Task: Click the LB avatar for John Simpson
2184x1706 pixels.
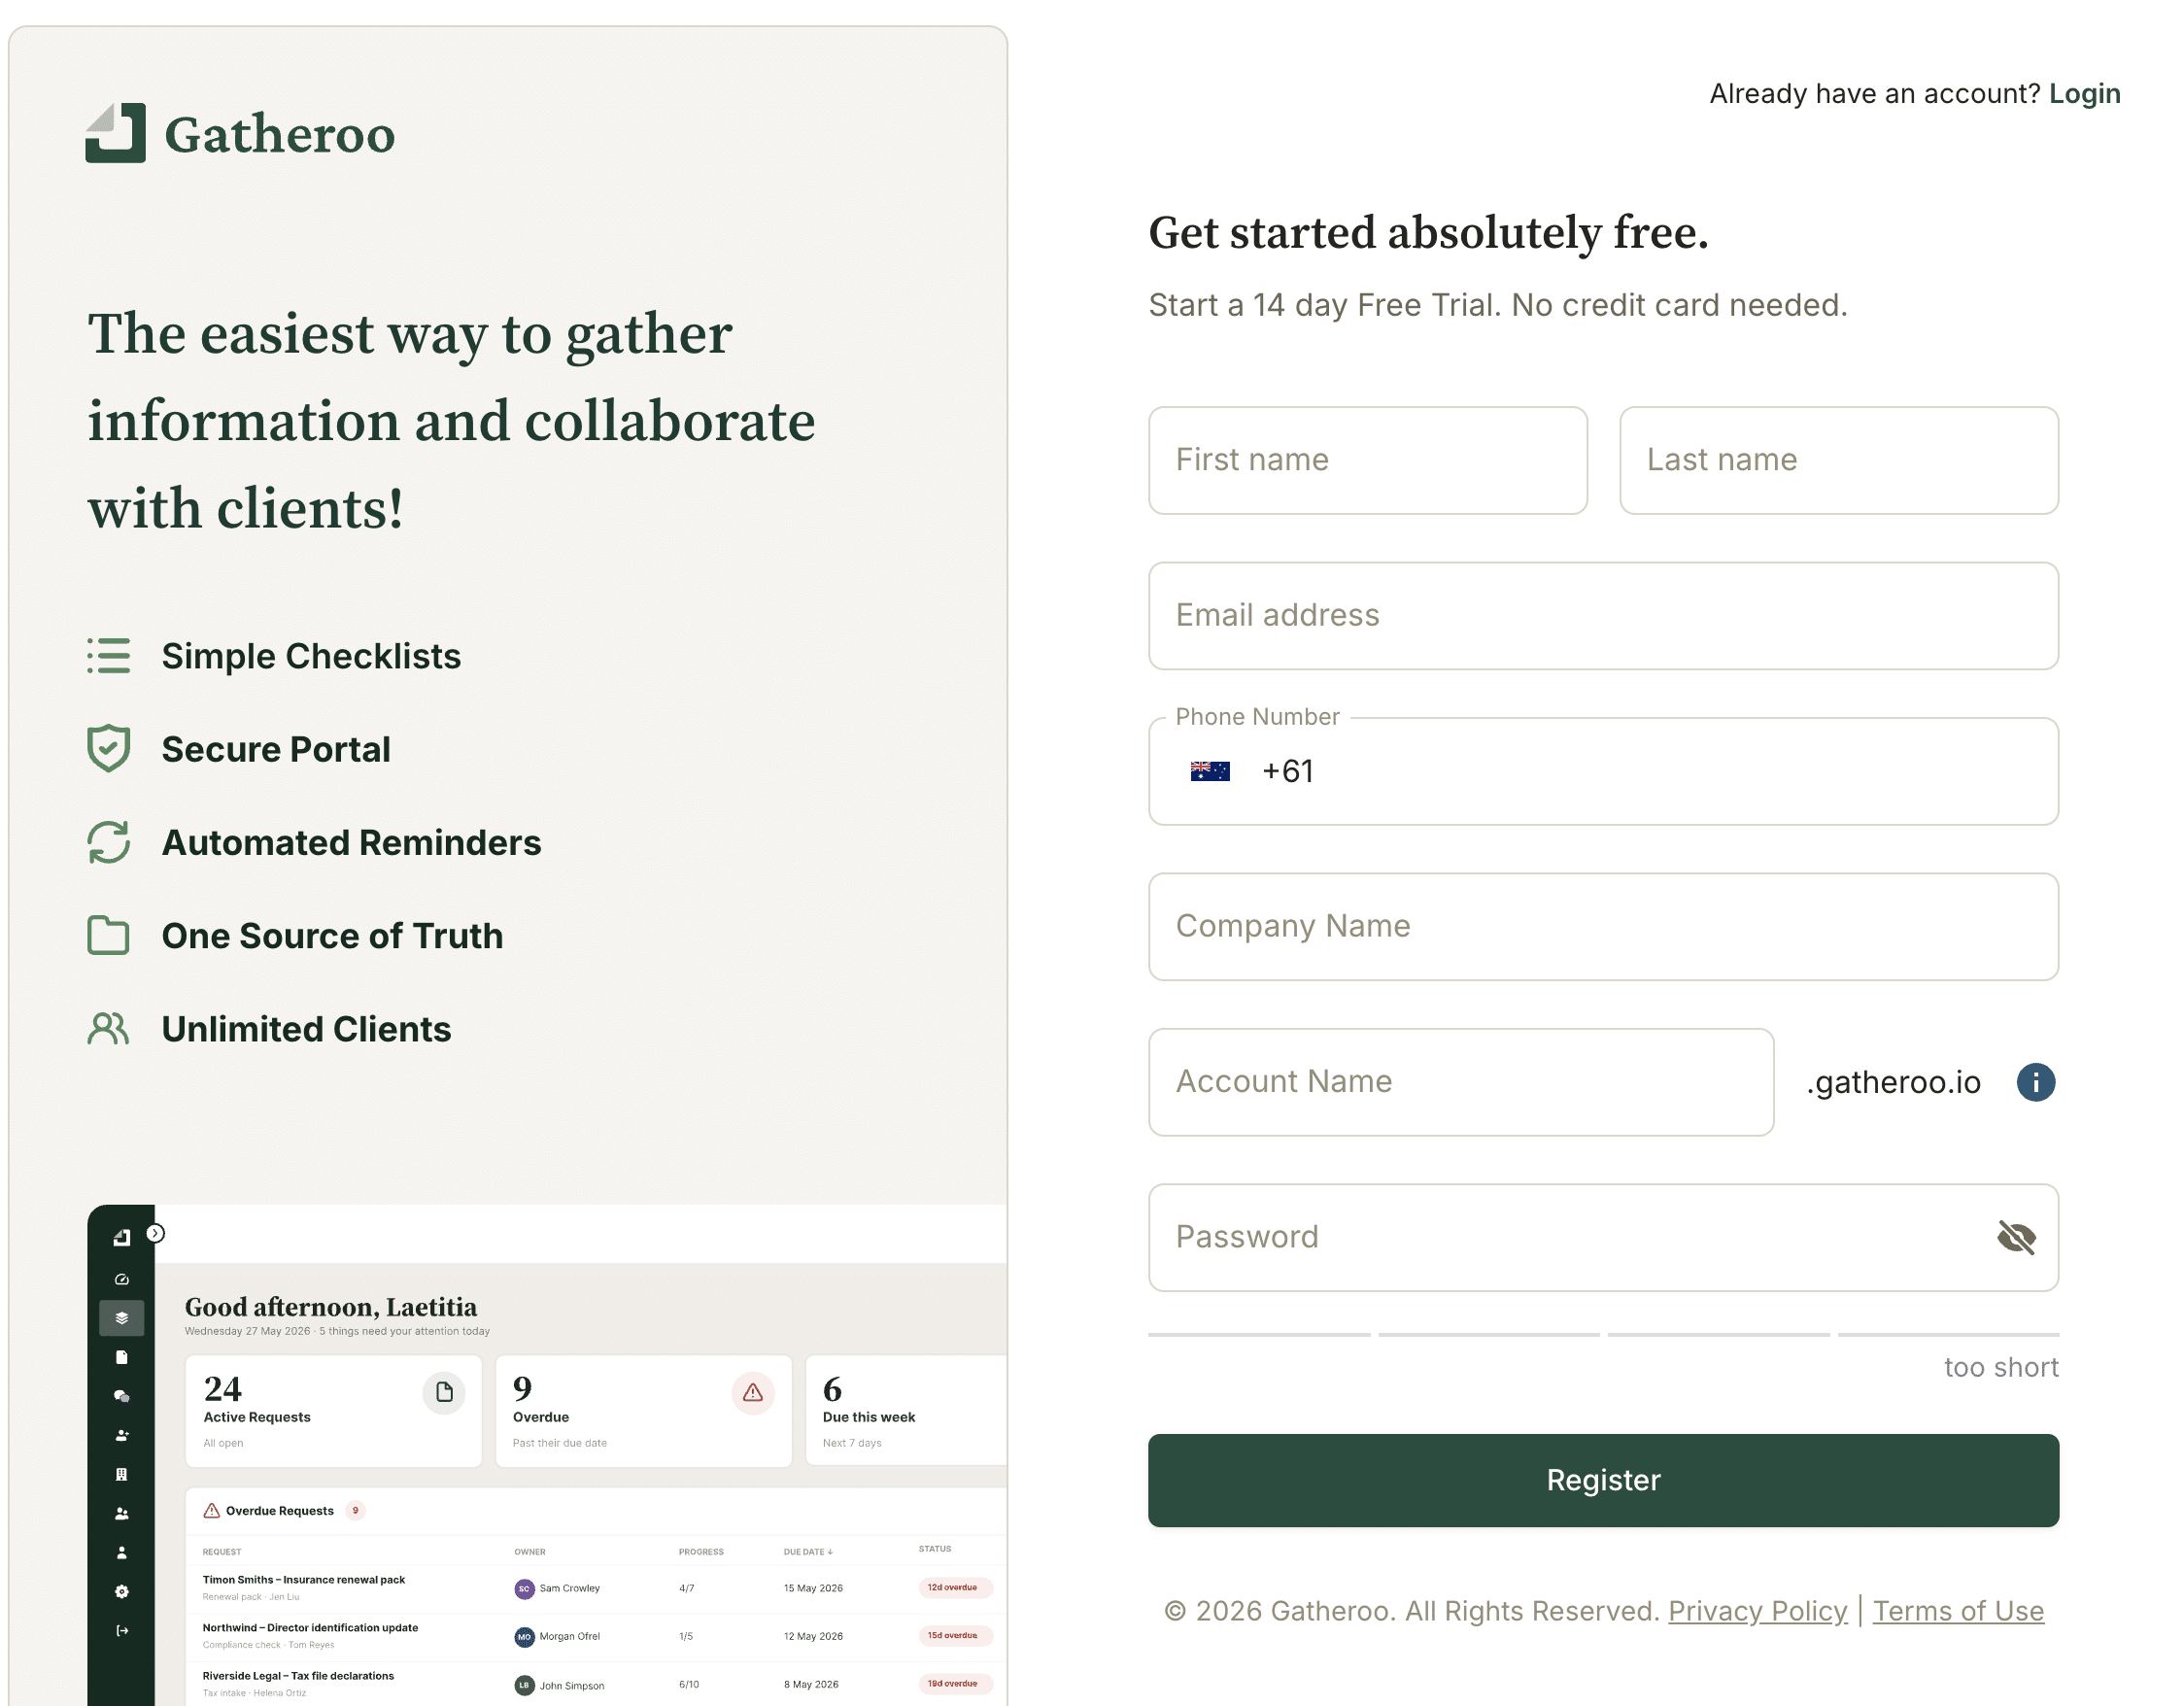Action: tap(524, 1684)
